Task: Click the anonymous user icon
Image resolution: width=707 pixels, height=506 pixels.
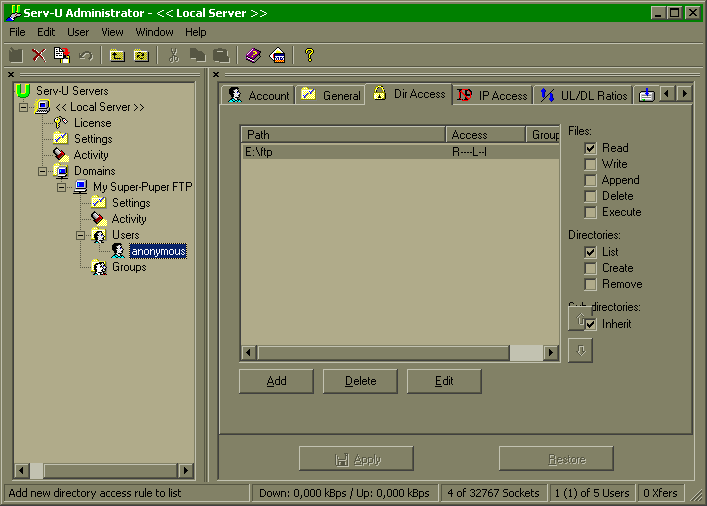Action: pos(118,251)
